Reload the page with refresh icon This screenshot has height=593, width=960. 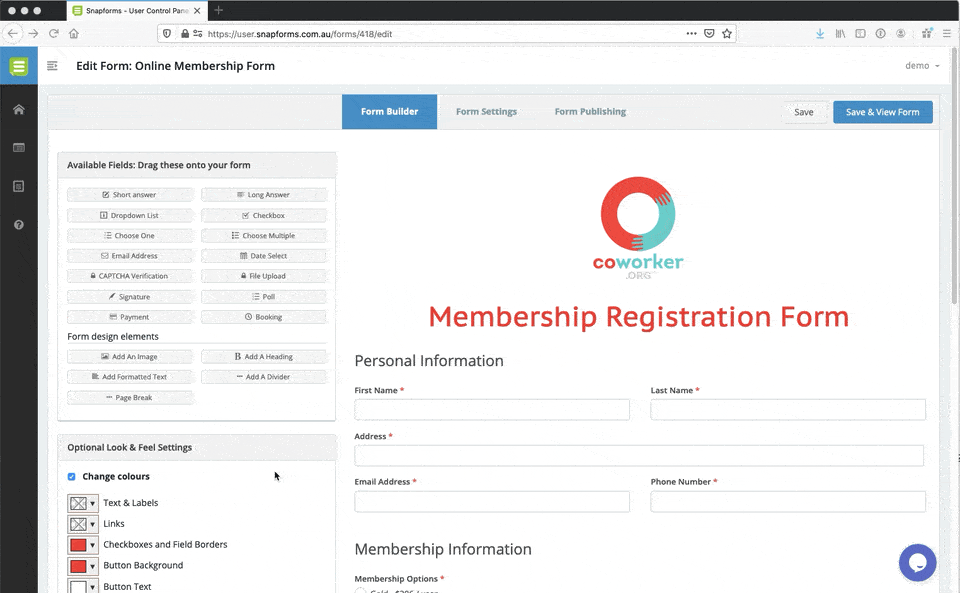pyautogui.click(x=54, y=34)
